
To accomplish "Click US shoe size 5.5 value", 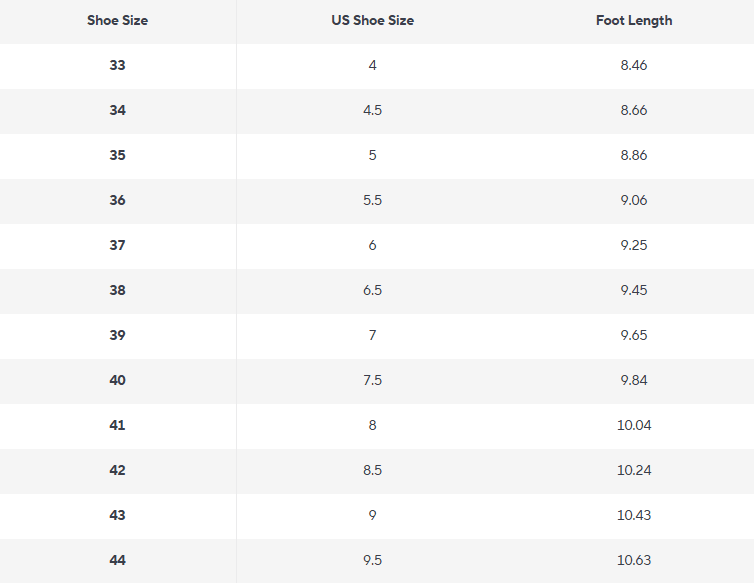I will click(373, 200).
